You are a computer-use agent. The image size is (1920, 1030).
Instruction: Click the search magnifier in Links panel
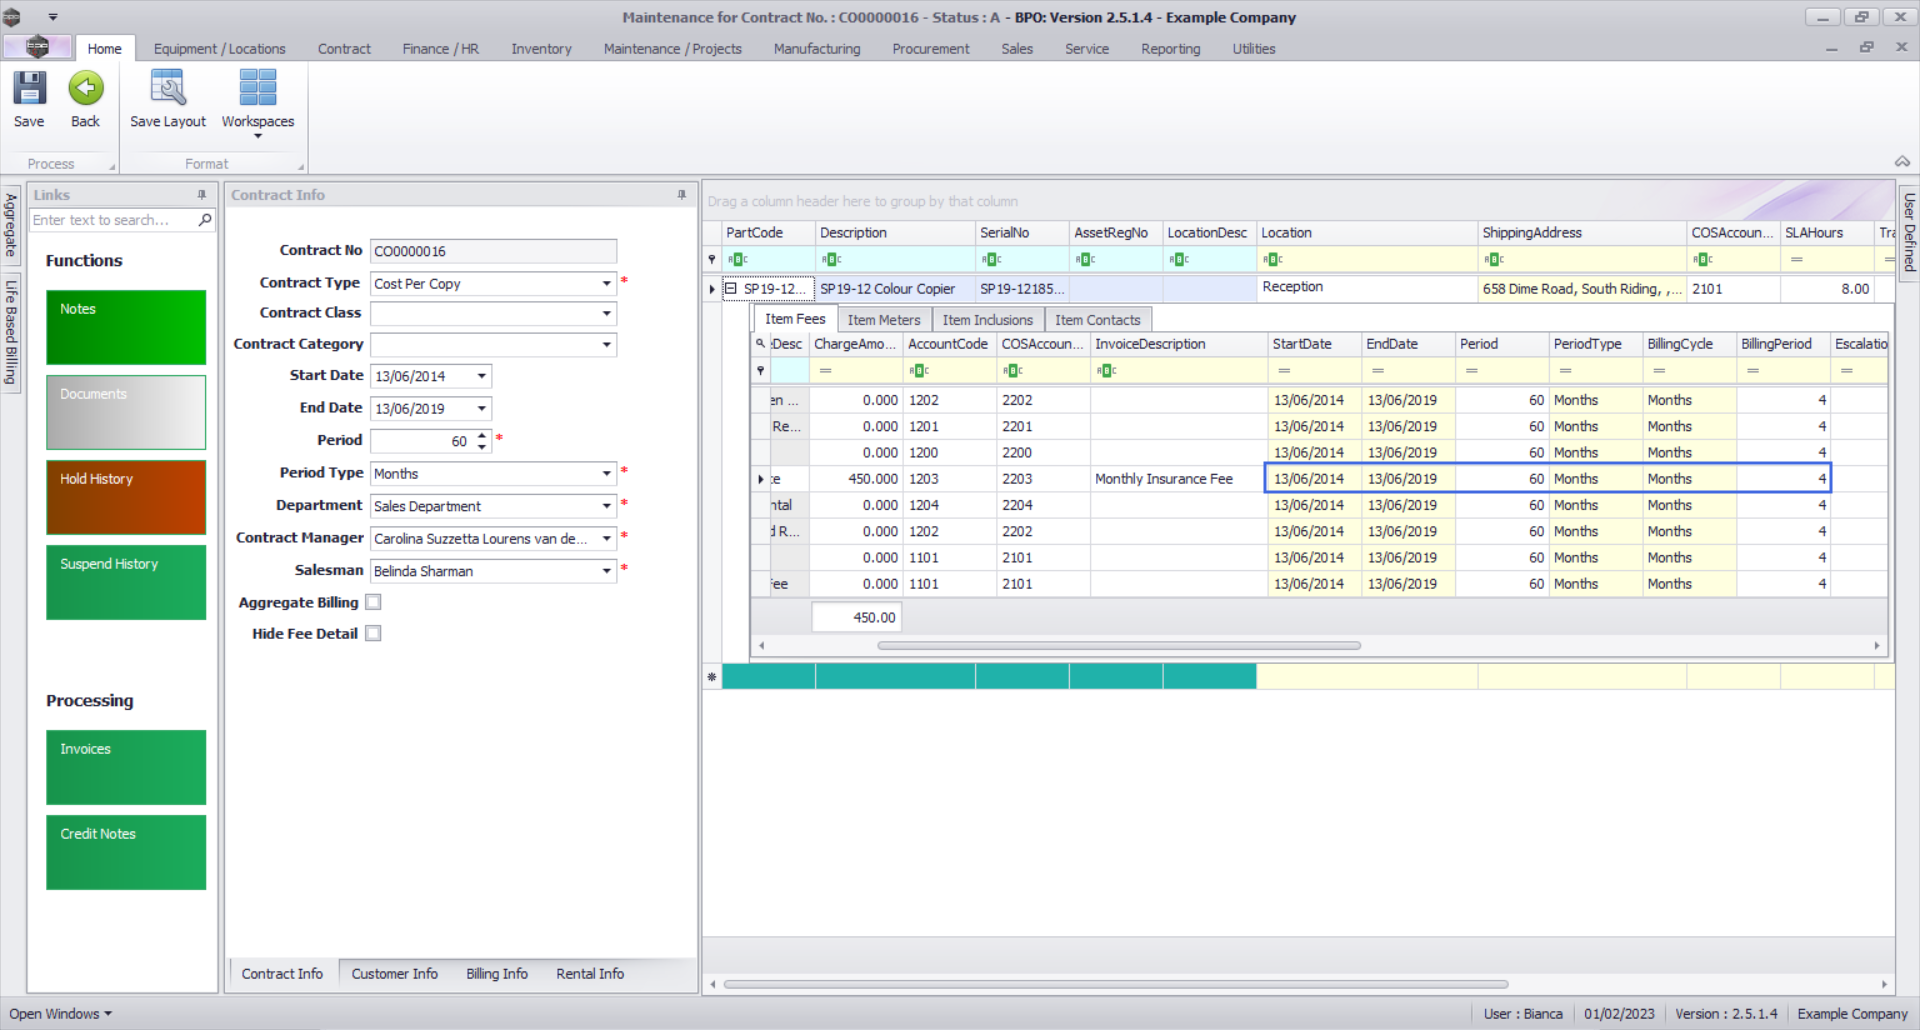[x=205, y=220]
